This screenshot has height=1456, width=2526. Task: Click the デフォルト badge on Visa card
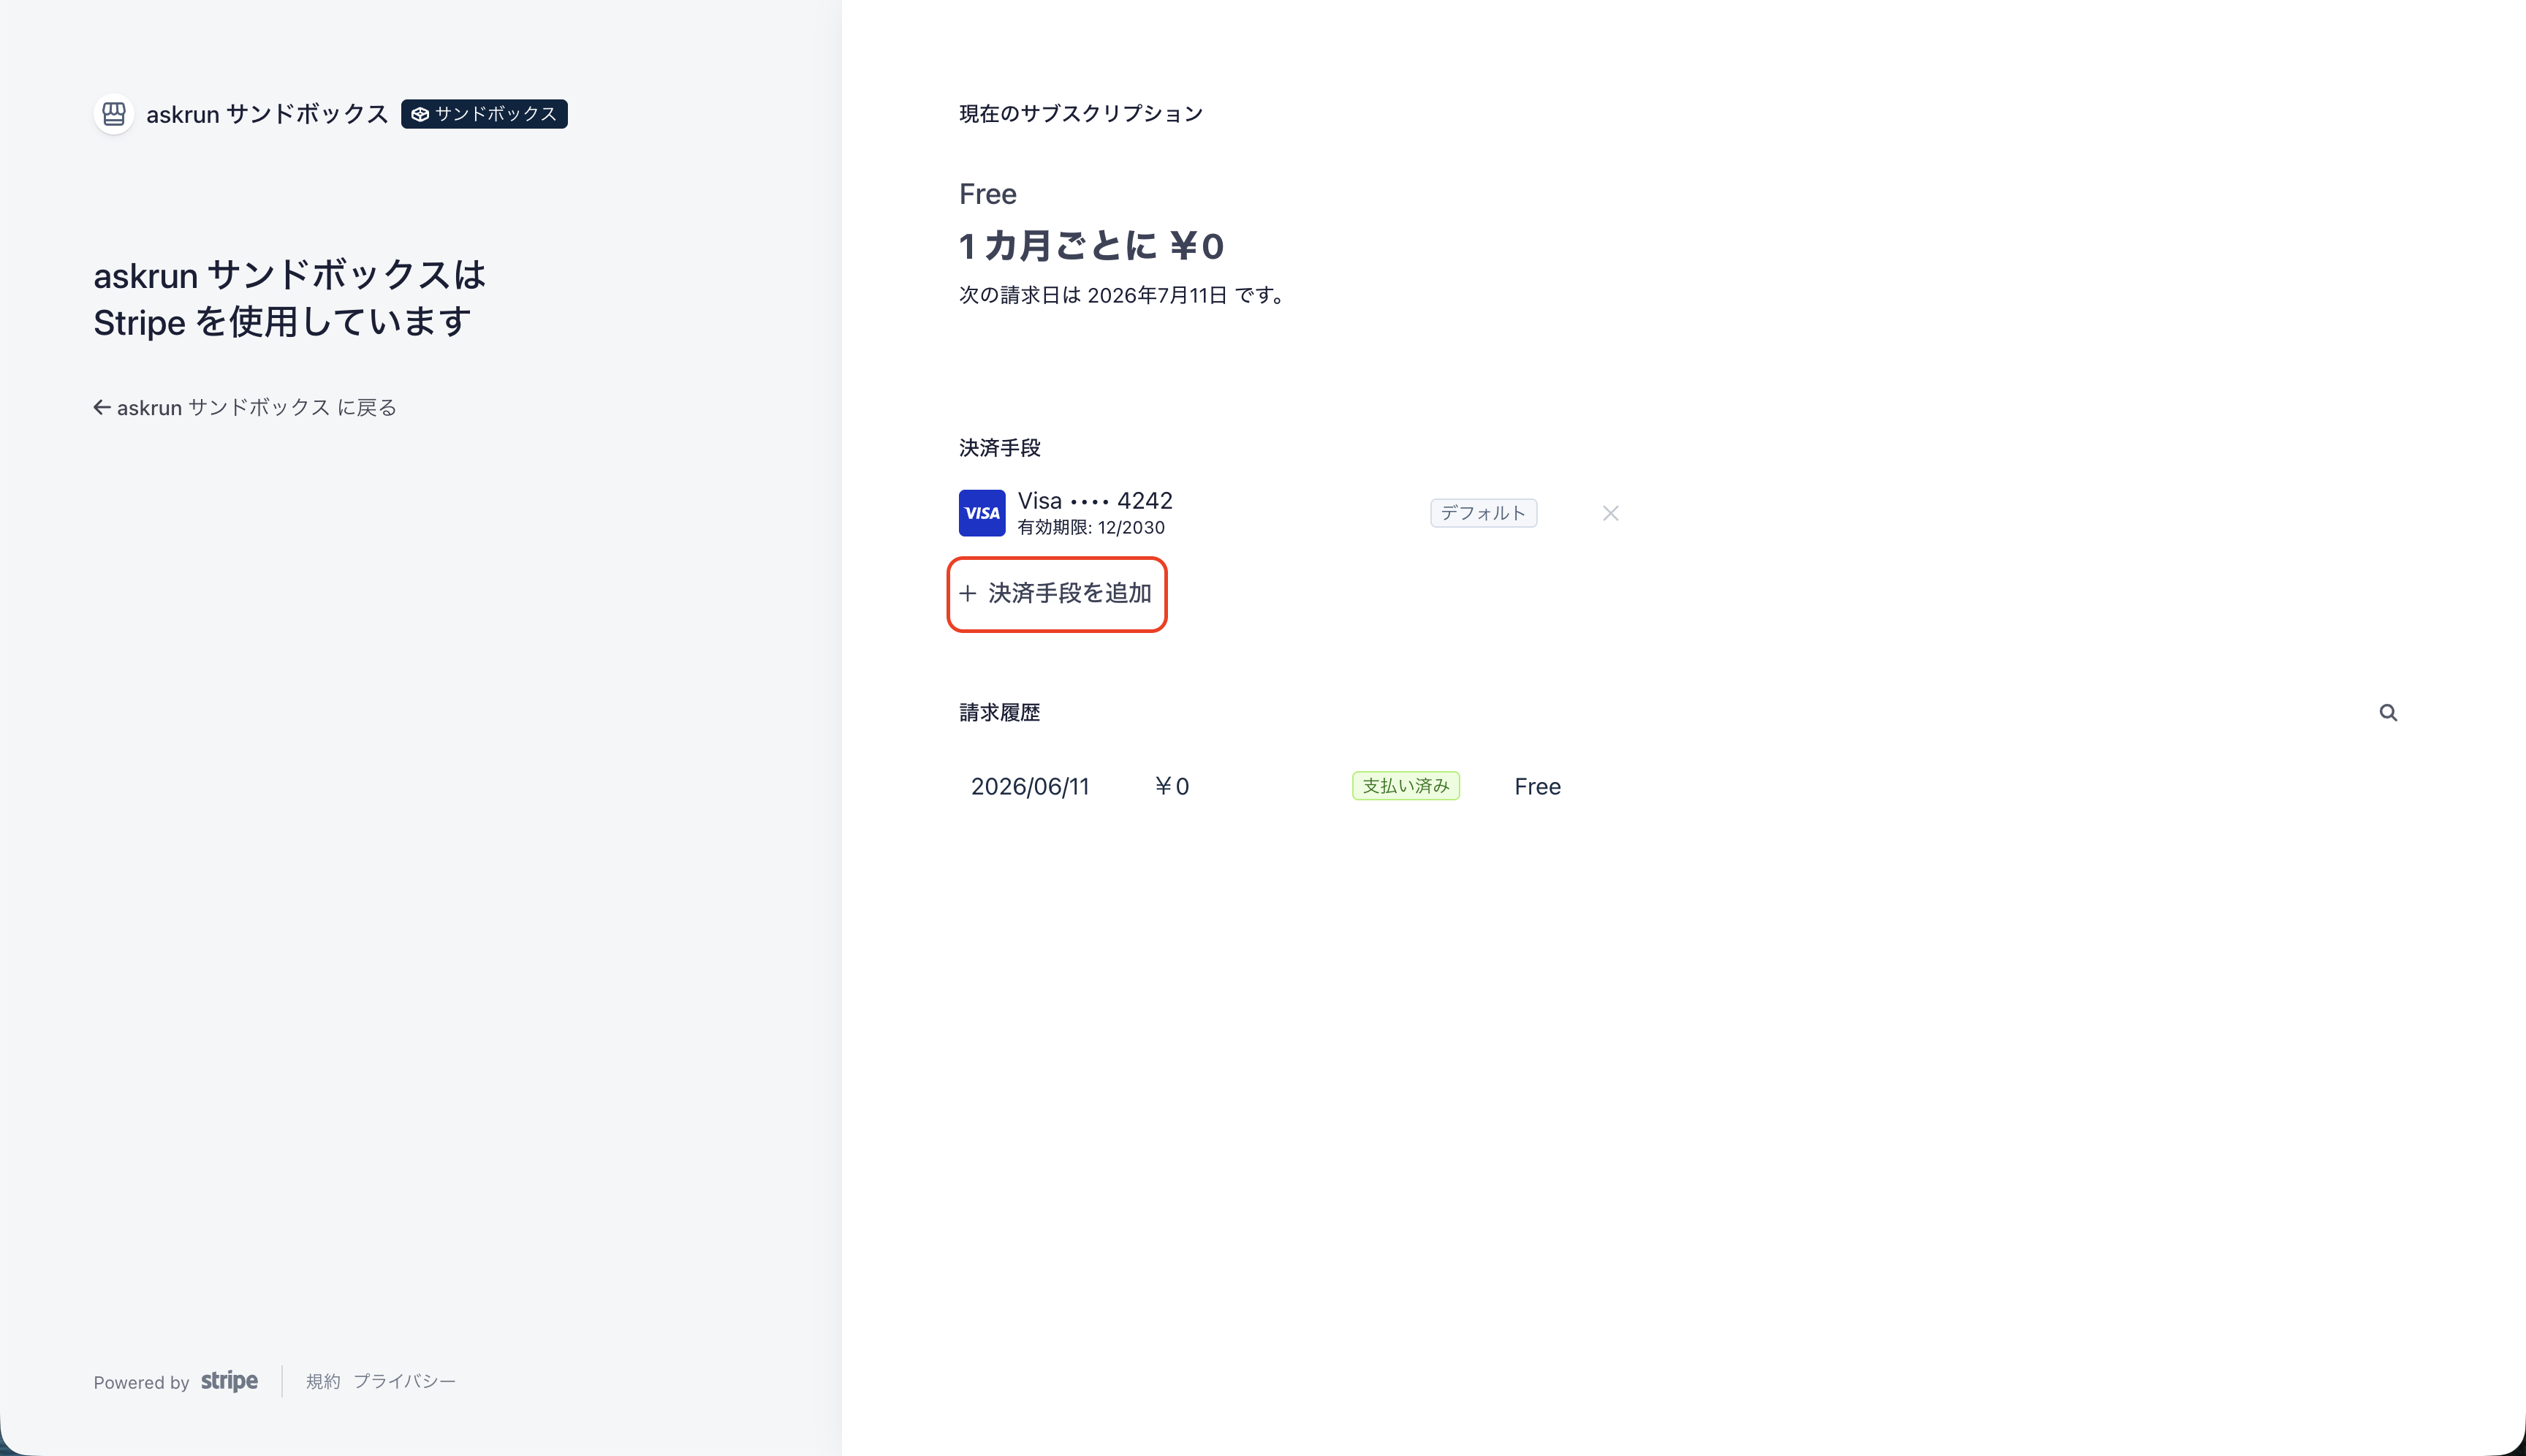coord(1483,513)
